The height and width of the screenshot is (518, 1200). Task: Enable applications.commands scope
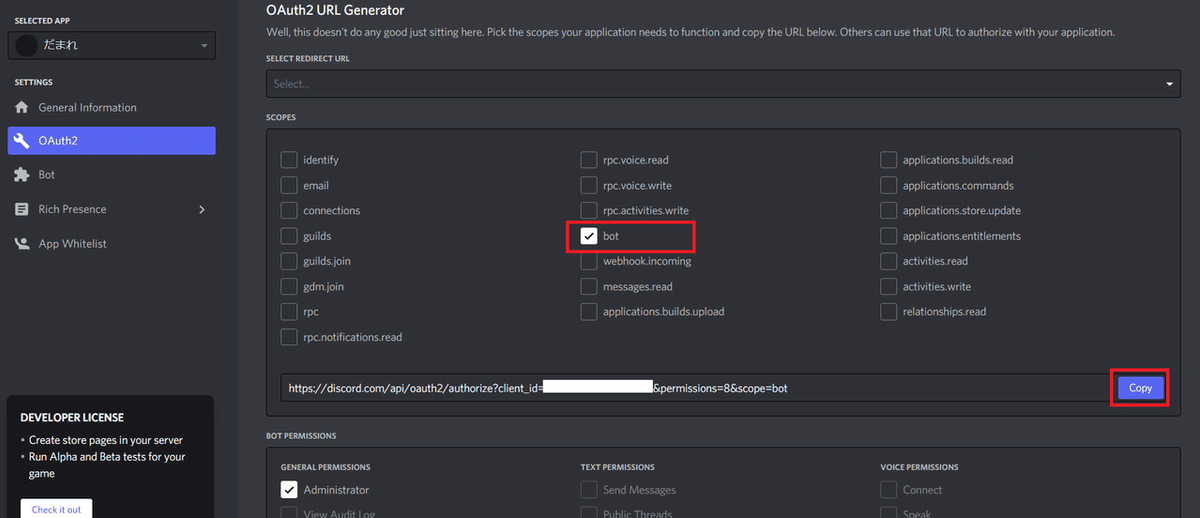point(889,185)
